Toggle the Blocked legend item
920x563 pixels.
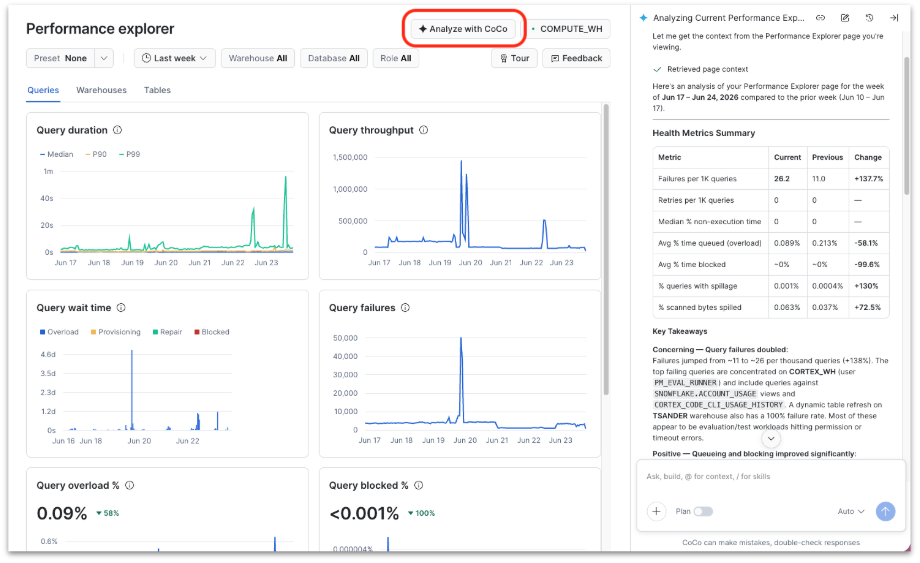tap(212, 332)
